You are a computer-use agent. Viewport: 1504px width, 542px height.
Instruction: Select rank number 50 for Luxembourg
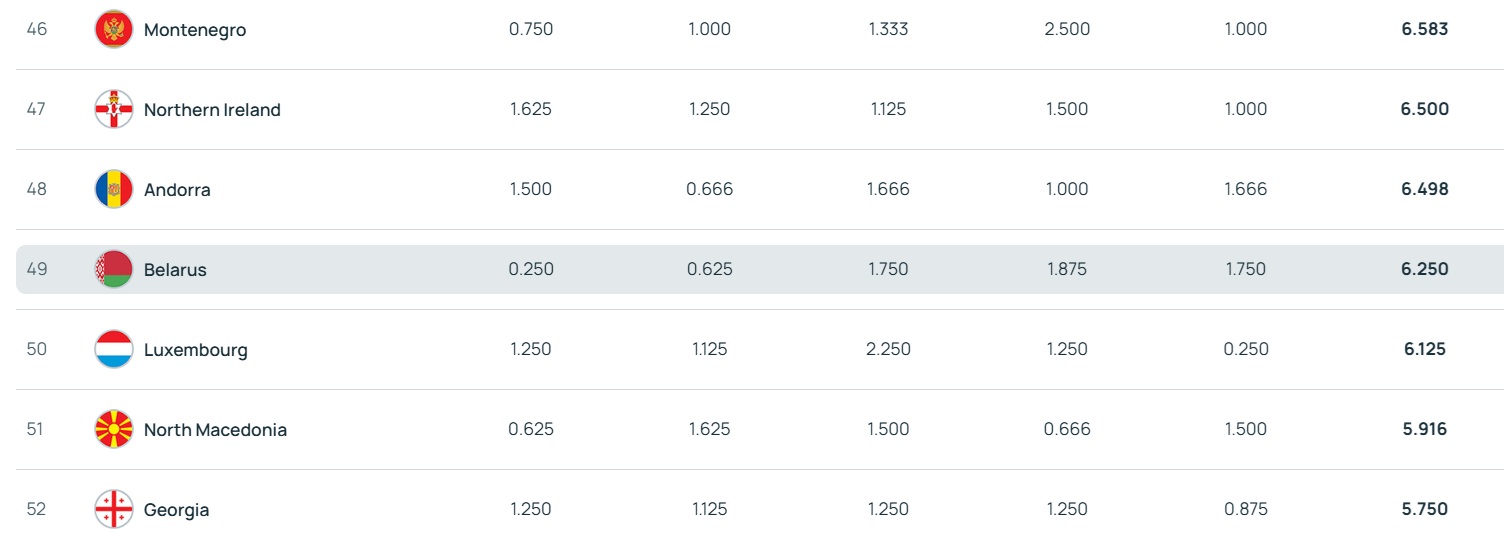(37, 349)
